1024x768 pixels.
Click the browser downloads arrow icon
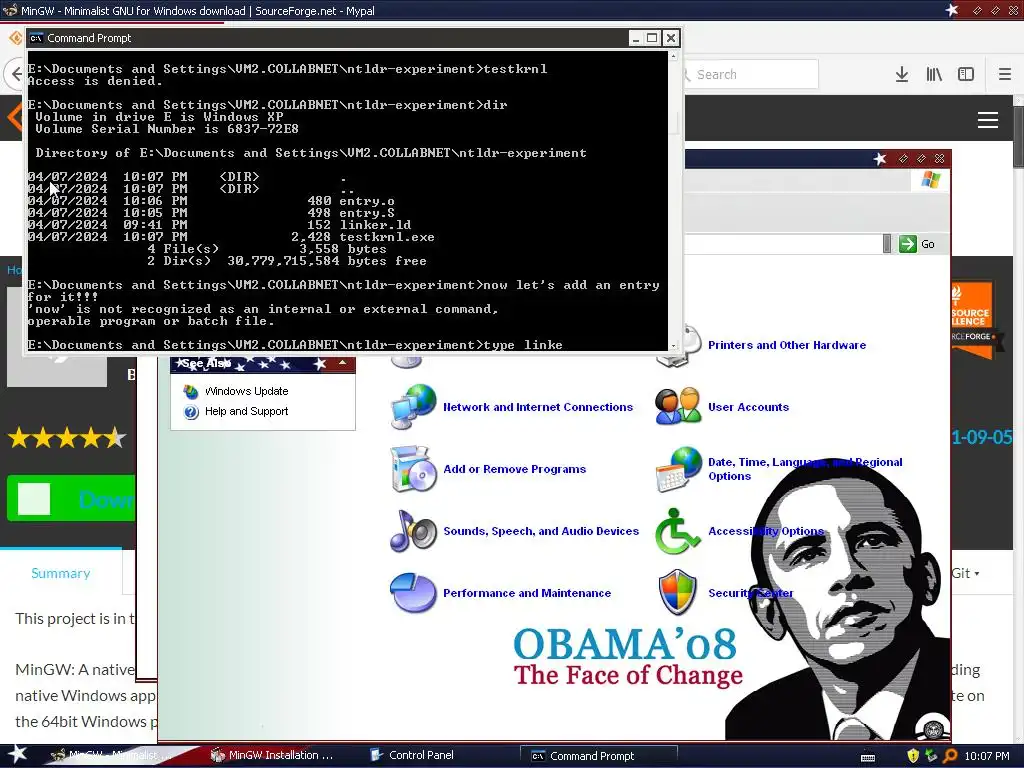[902, 74]
